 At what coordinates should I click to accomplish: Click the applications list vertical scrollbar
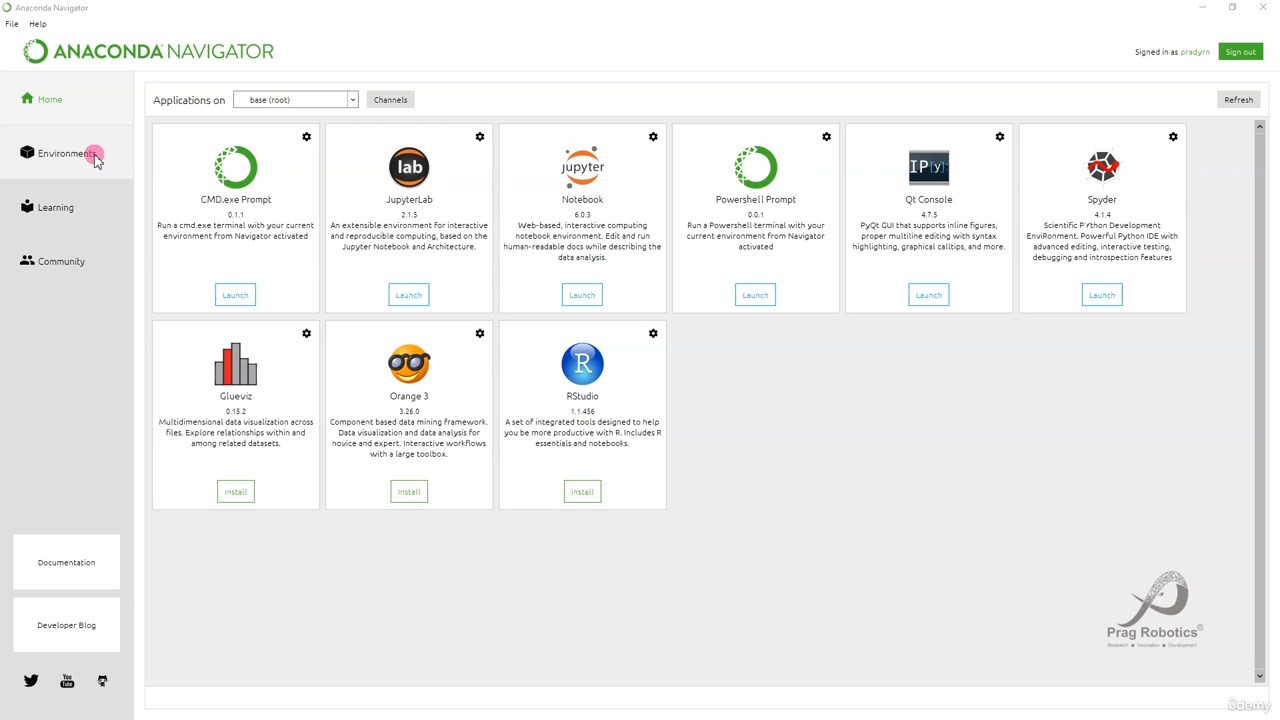(x=1260, y=401)
